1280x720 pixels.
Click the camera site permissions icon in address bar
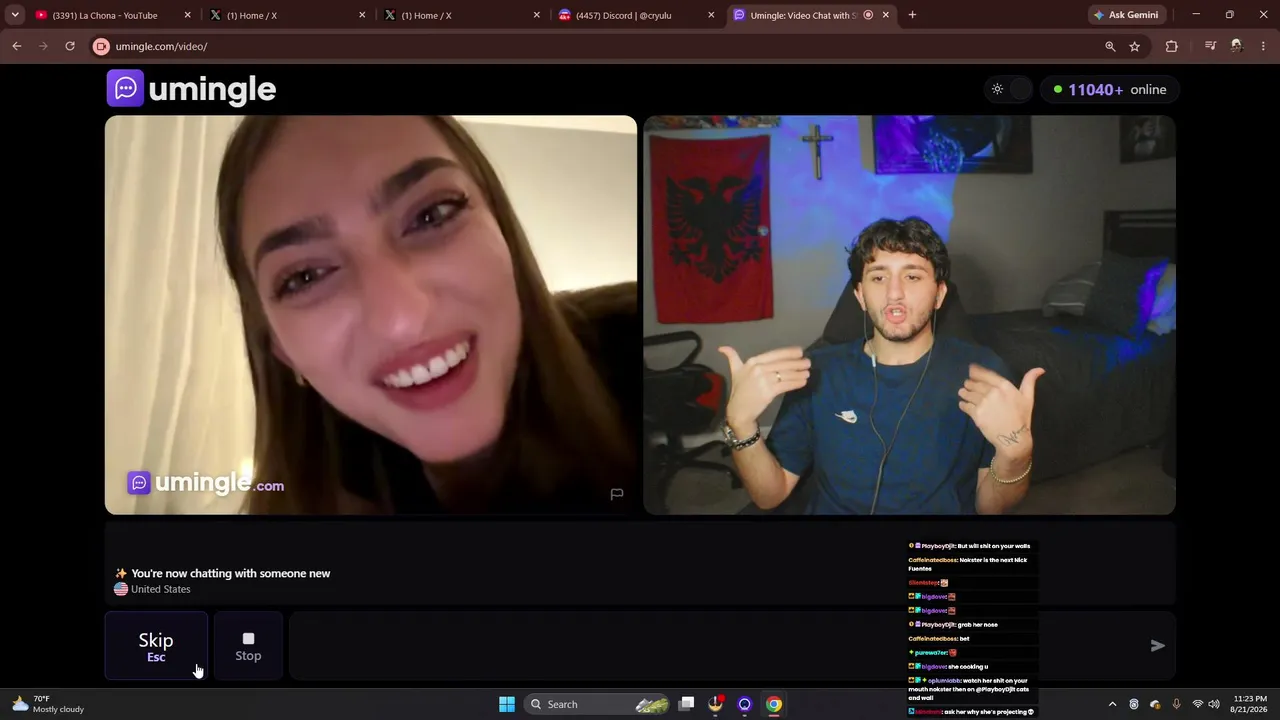pyautogui.click(x=101, y=46)
